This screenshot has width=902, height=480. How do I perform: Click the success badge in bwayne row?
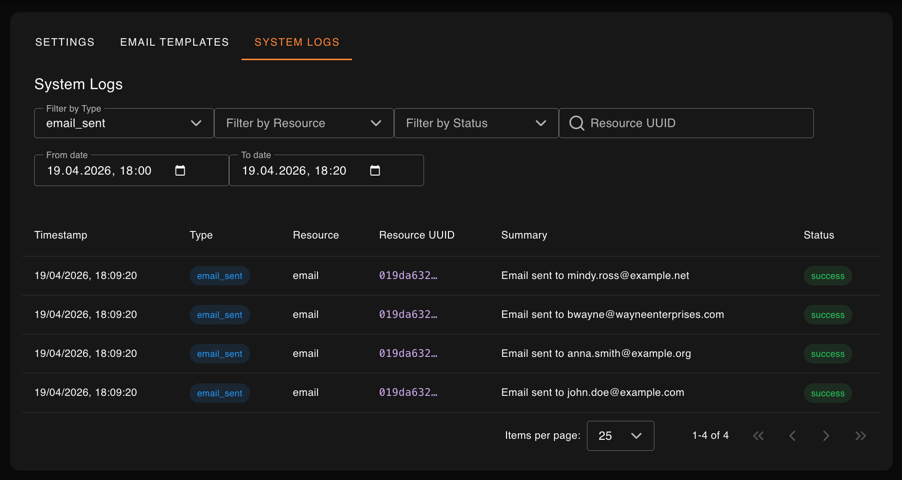pos(828,315)
